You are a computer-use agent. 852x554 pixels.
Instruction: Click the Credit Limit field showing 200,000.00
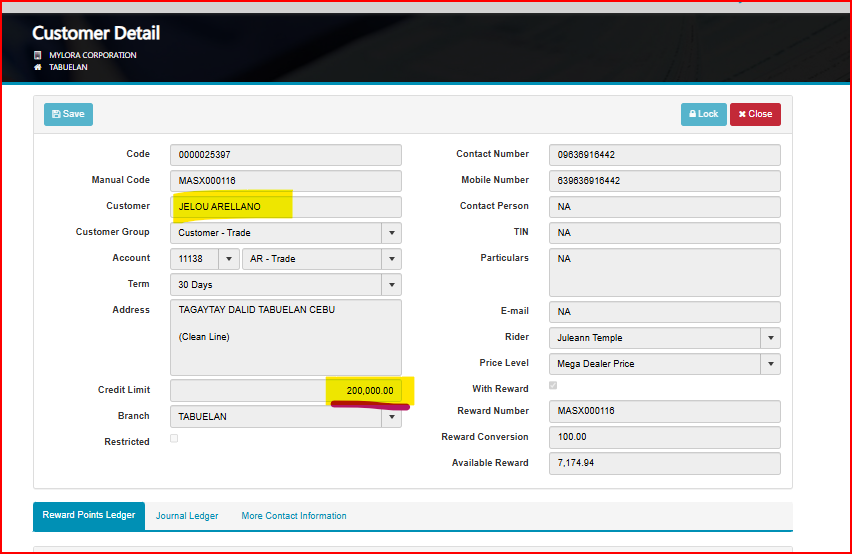point(285,390)
